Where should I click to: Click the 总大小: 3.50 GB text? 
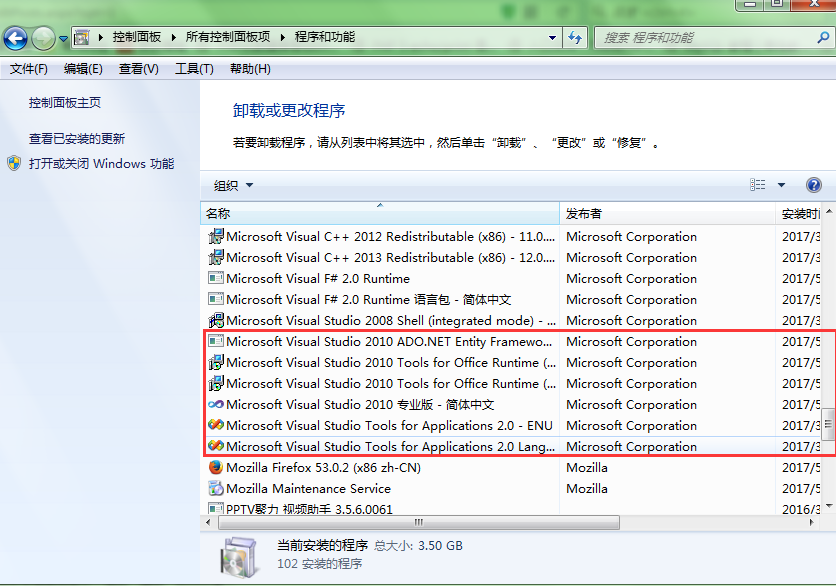tap(418, 545)
